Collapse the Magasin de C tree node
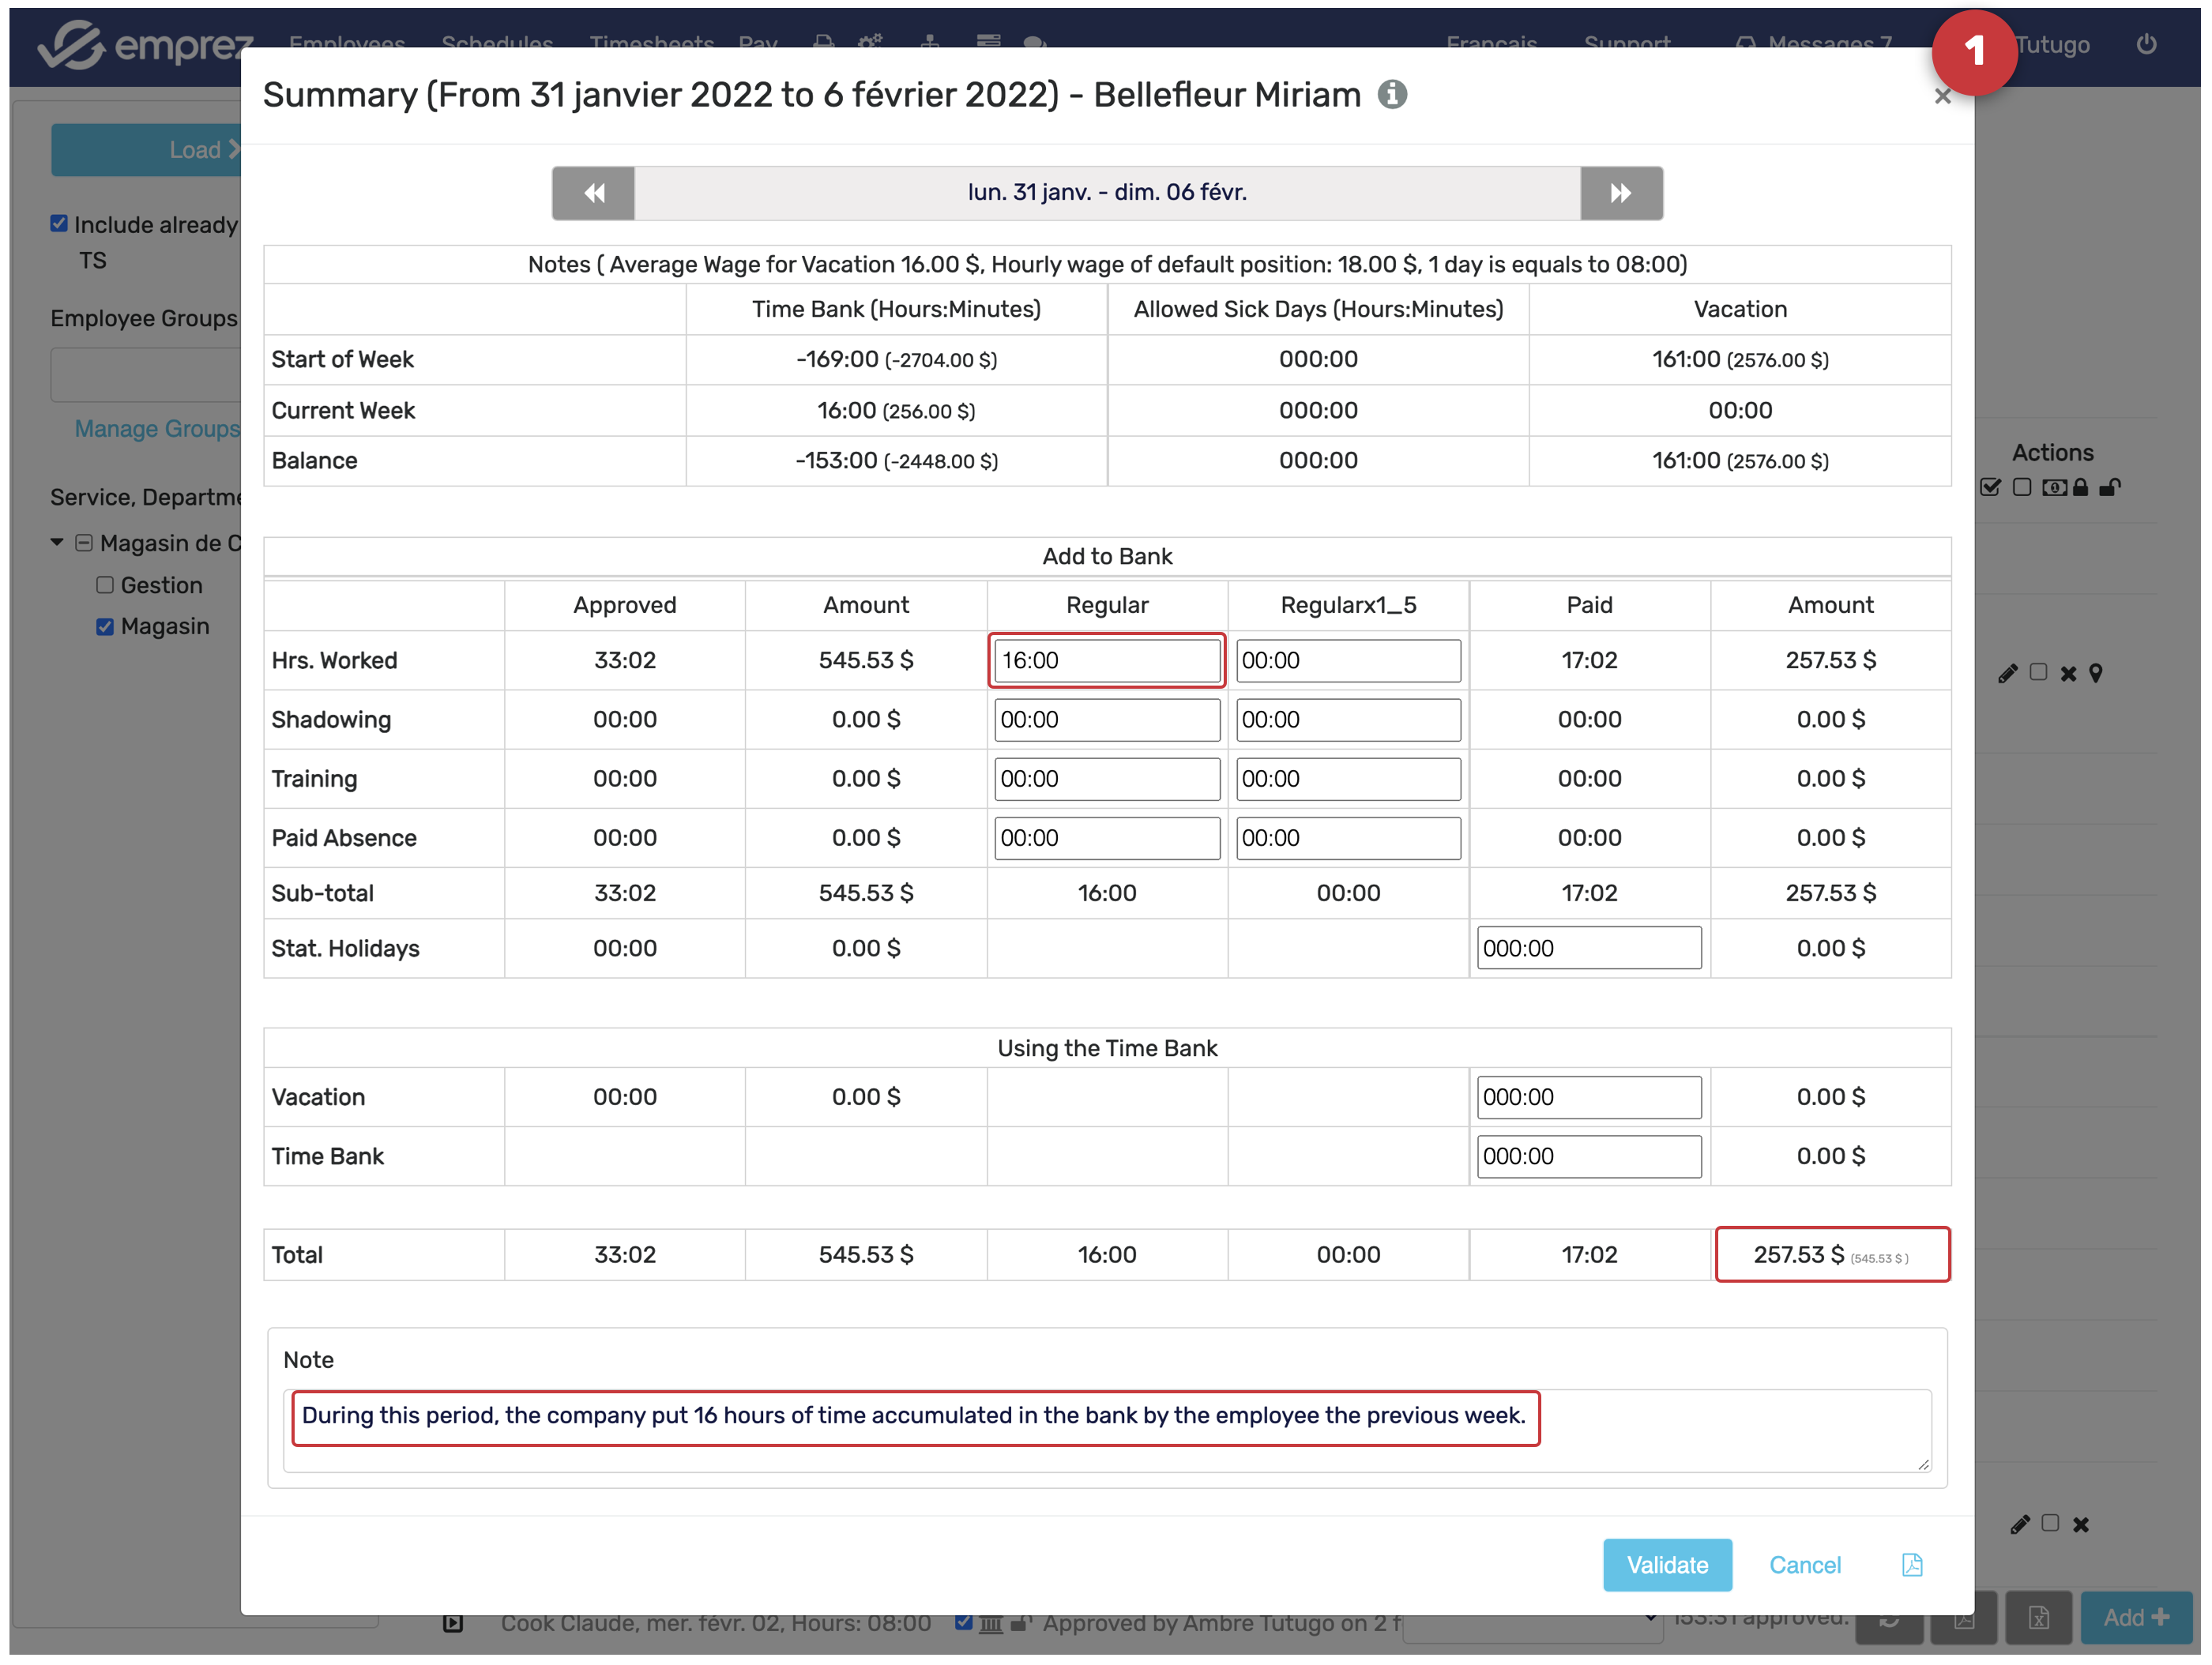This screenshot has height=1665, width=2212. (x=57, y=543)
